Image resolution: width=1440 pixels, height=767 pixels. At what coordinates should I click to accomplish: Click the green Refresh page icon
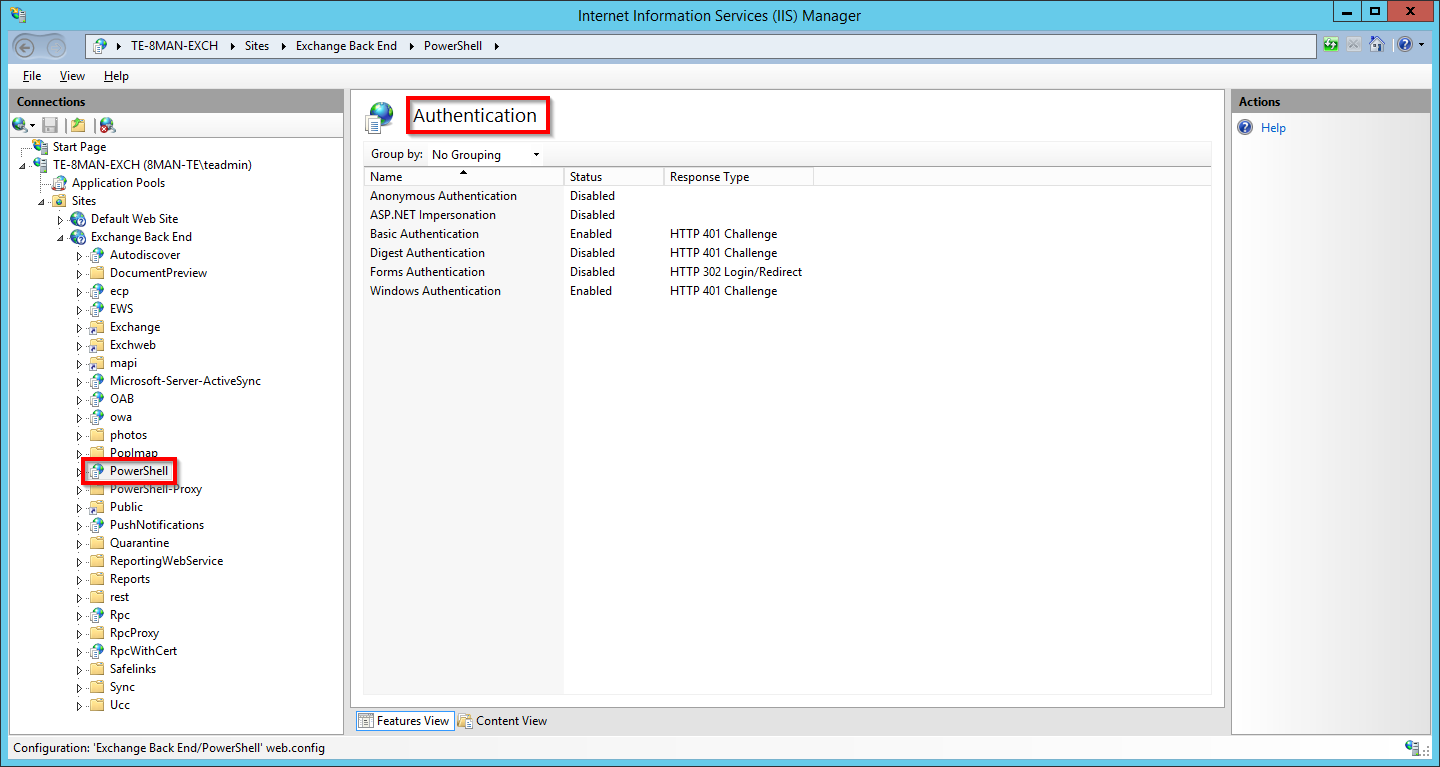[1331, 45]
